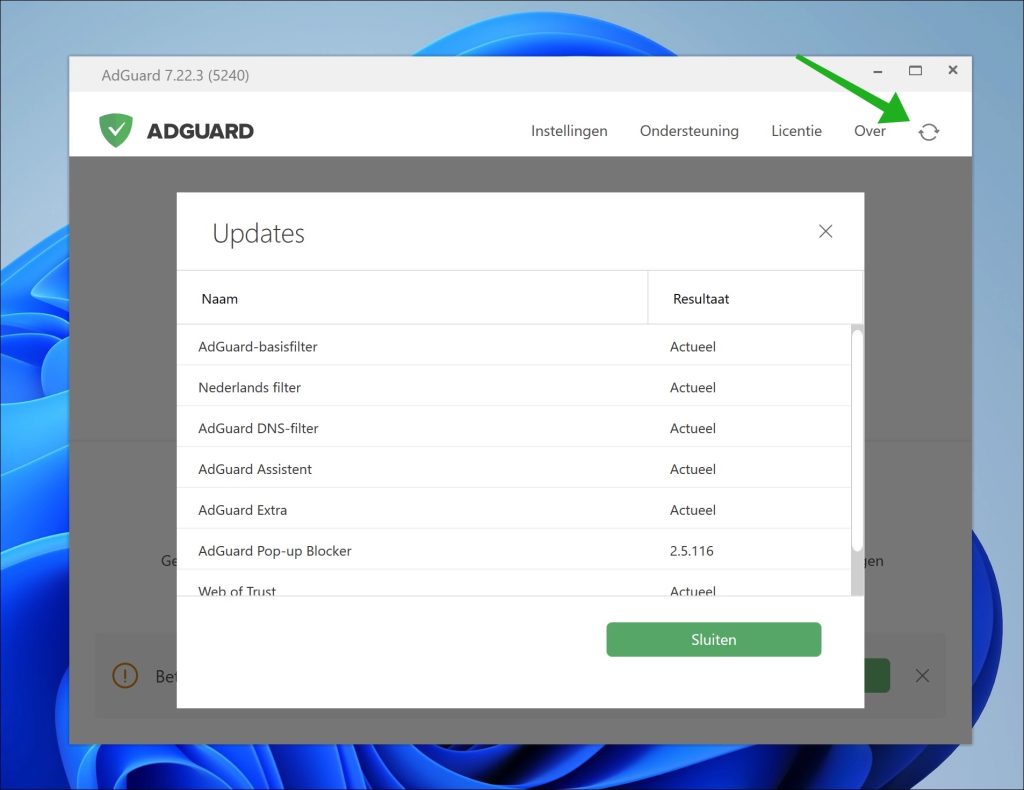
Task: Click the AdGuard shield logo
Action: 116,131
